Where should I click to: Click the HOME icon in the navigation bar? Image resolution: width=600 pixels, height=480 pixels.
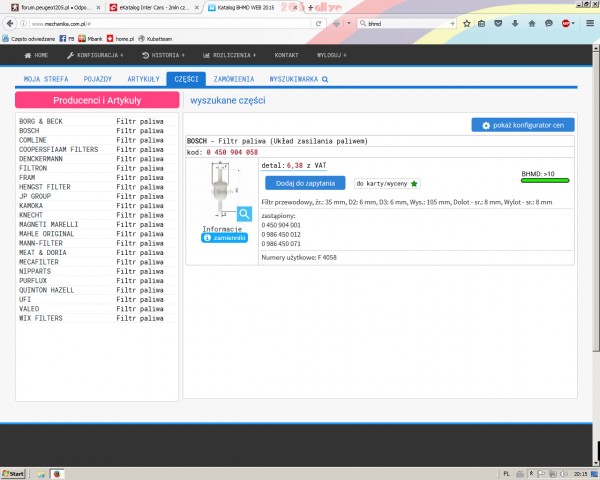click(x=29, y=55)
